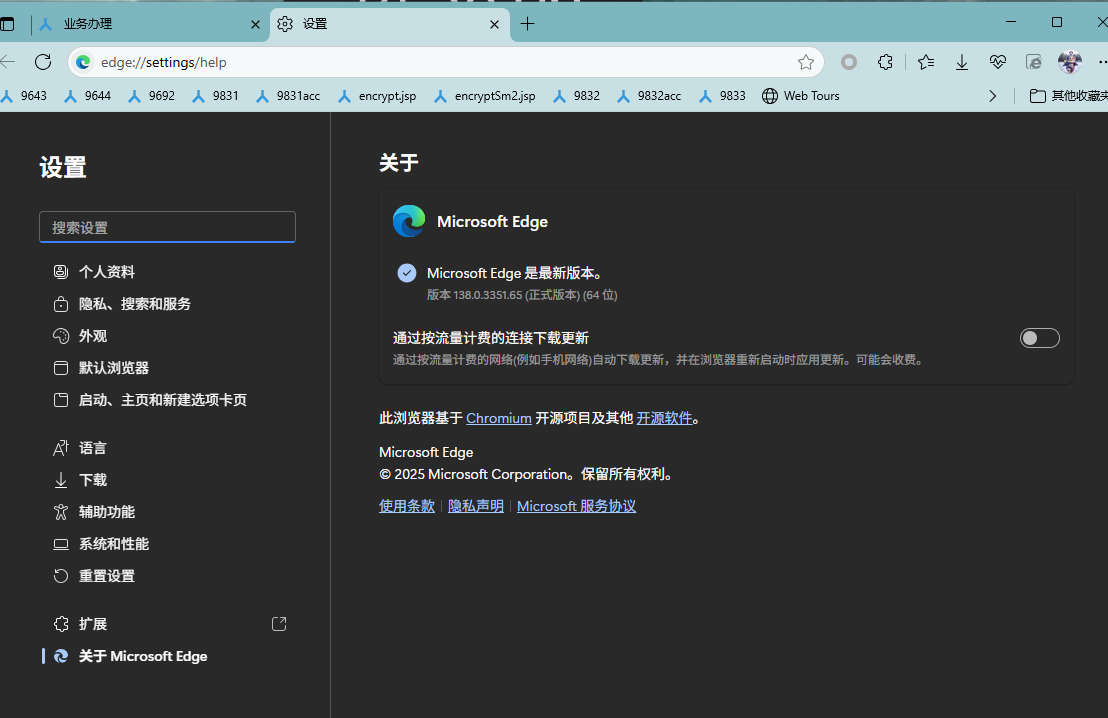Viewport: 1108px width, 718px height.
Task: Open vertical tabs menu icon
Action: pos(8,24)
